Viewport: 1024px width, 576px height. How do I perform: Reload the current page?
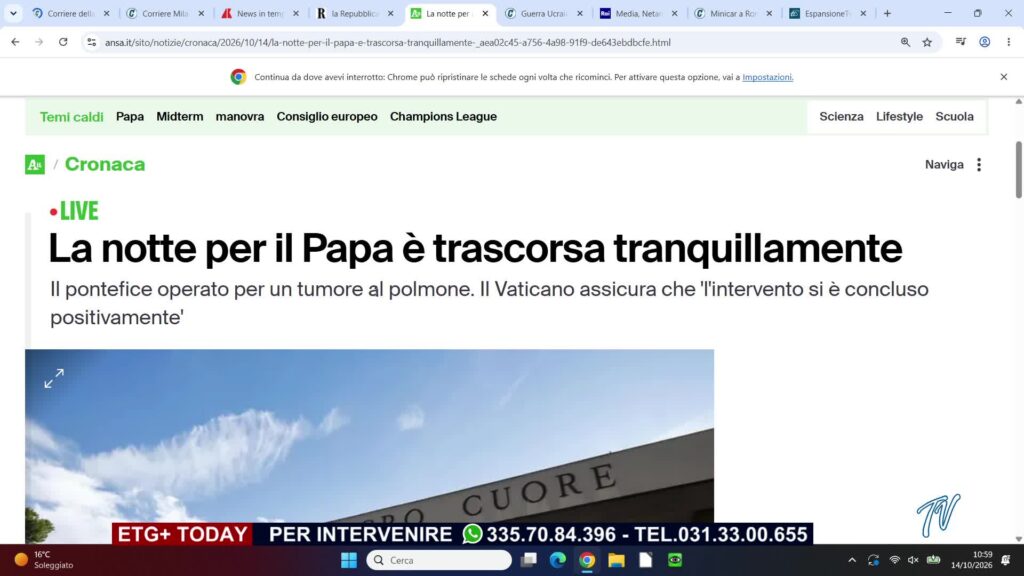pos(63,42)
